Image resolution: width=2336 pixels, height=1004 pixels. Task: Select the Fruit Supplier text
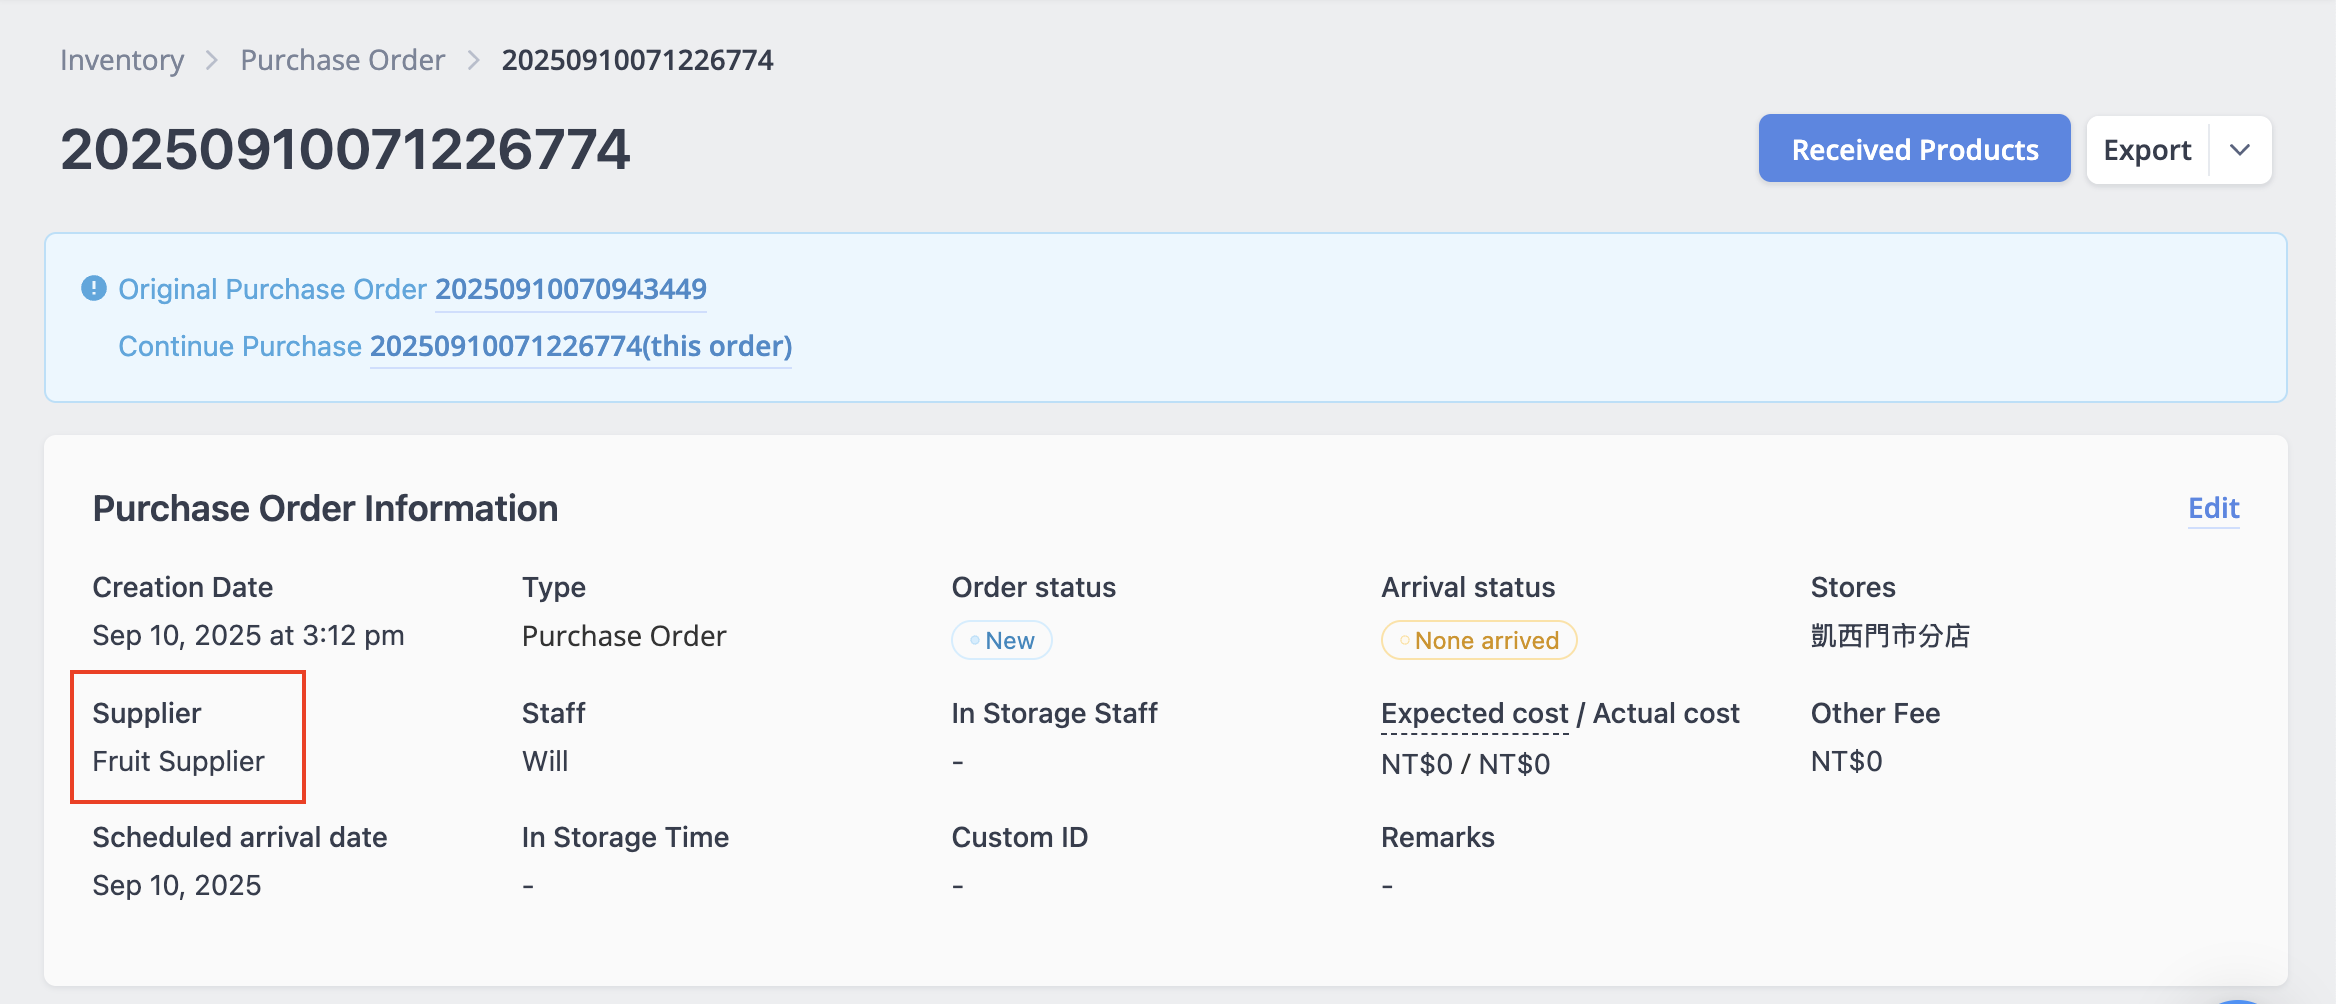[x=179, y=761]
